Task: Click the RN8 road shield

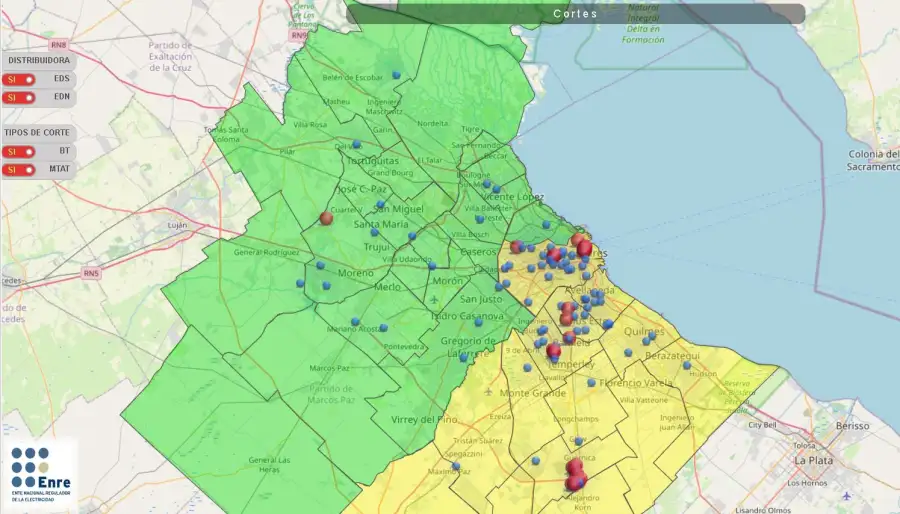Action: point(59,45)
